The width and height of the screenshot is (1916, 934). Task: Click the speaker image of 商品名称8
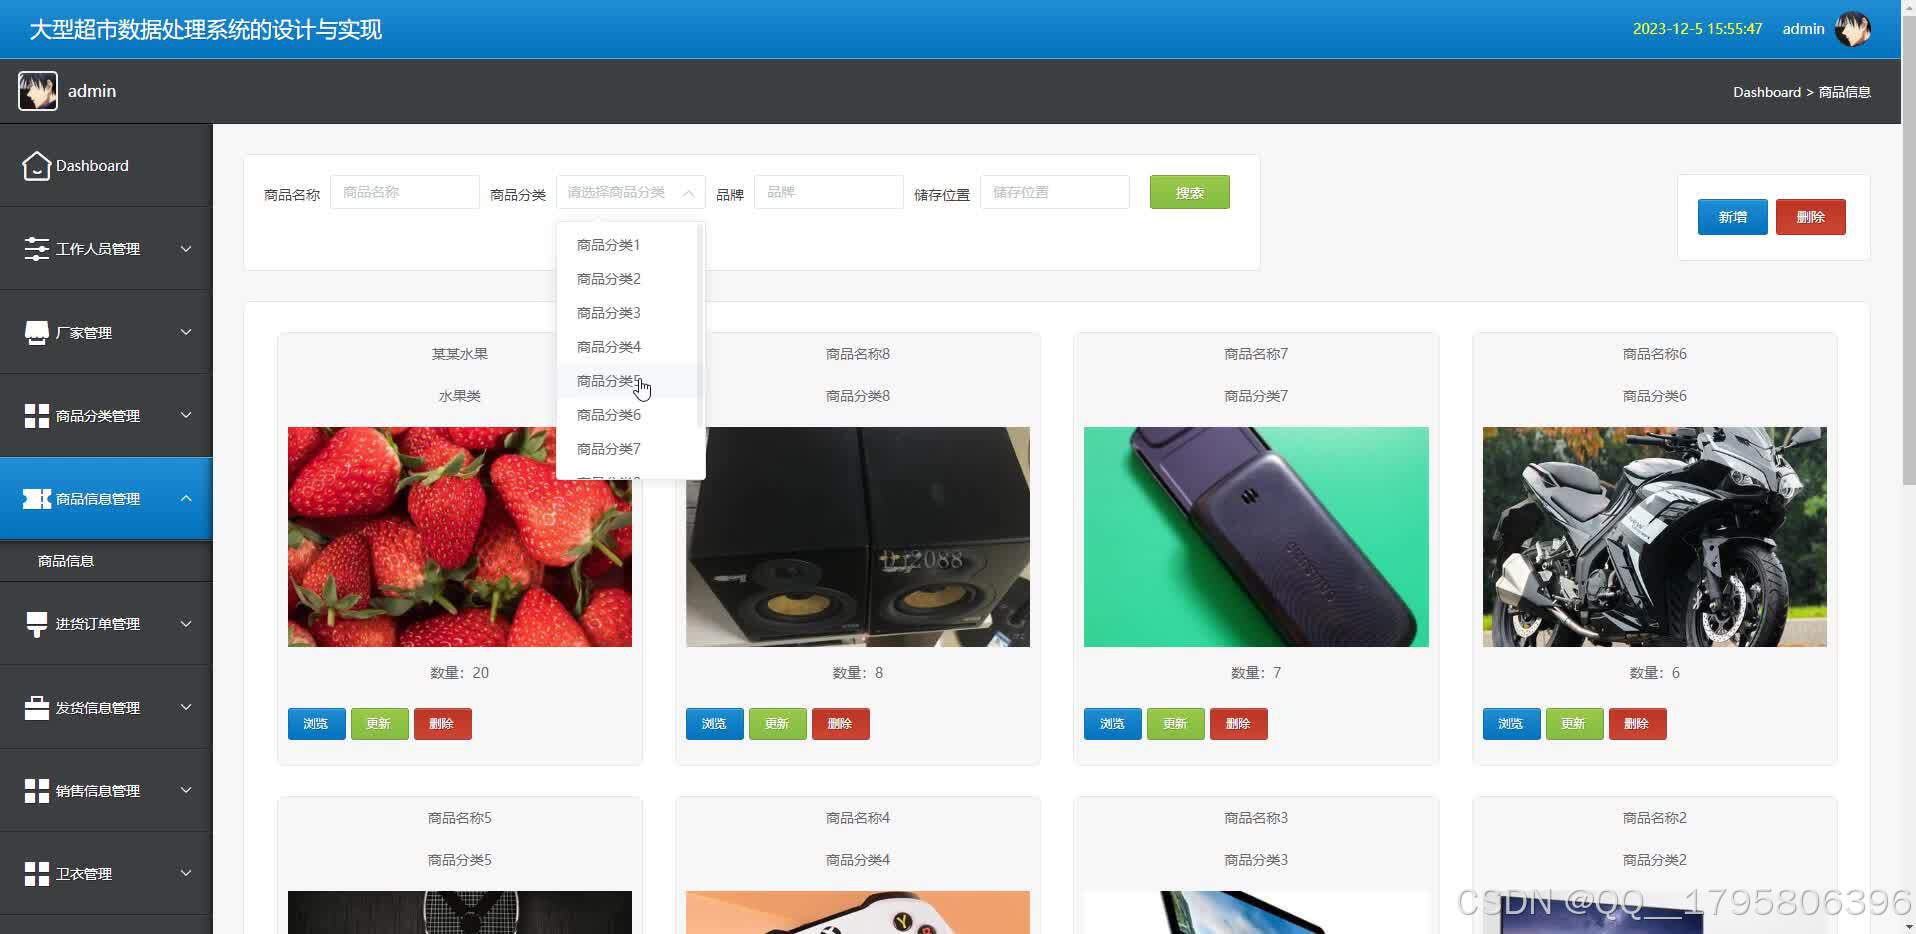[x=858, y=537]
